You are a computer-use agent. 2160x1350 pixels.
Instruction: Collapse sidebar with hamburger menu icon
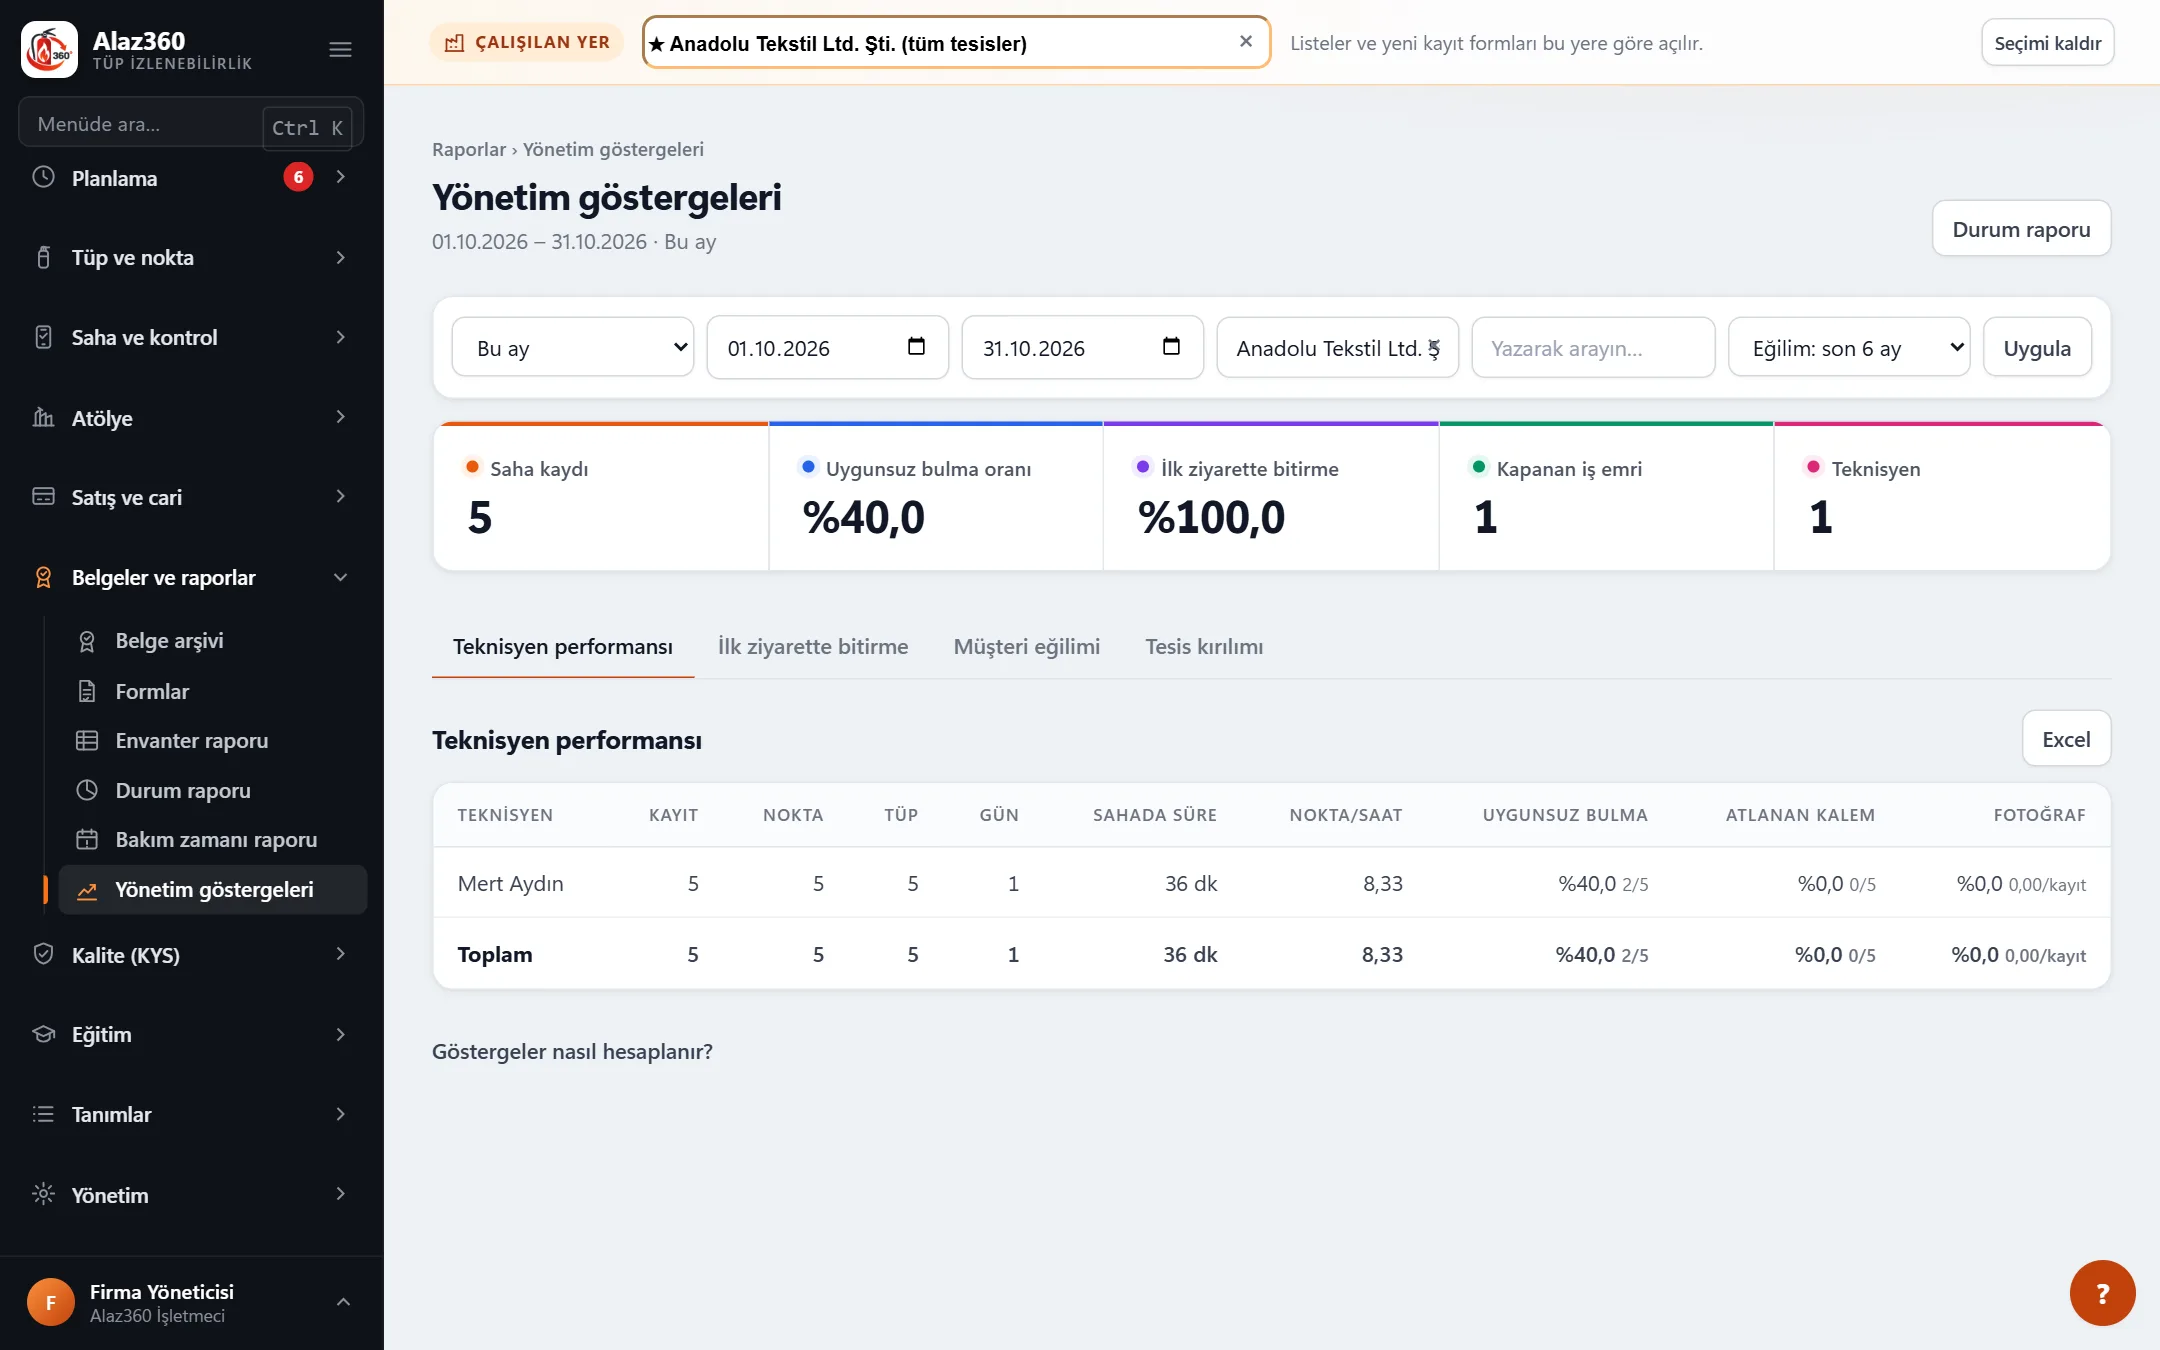340,49
